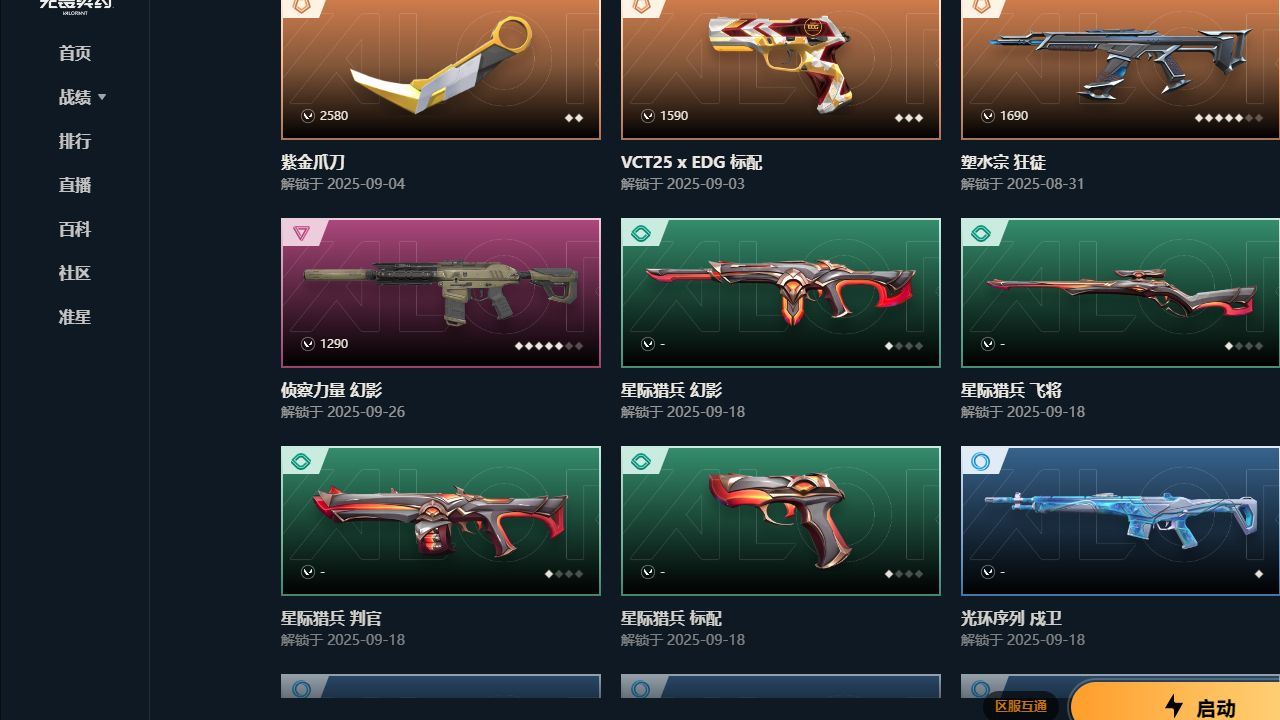Select the VCT25 x EDG 标配 pistol thumbnail
This screenshot has height=720, width=1280.
coord(781,69)
